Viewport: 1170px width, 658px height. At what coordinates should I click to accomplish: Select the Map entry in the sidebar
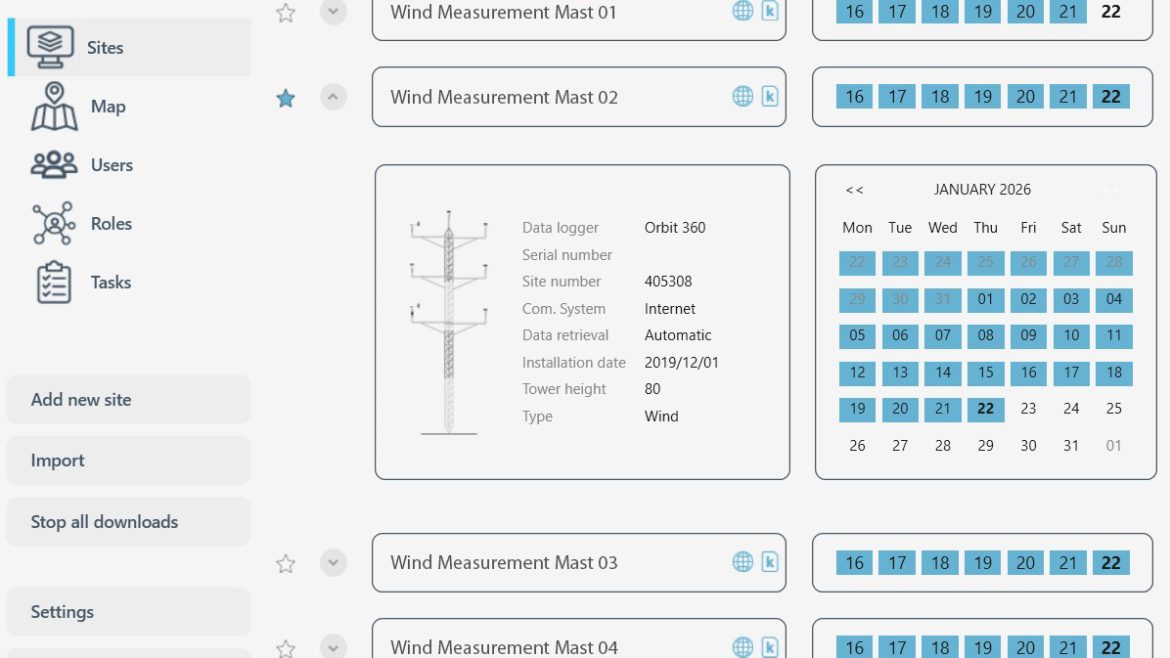(107, 106)
